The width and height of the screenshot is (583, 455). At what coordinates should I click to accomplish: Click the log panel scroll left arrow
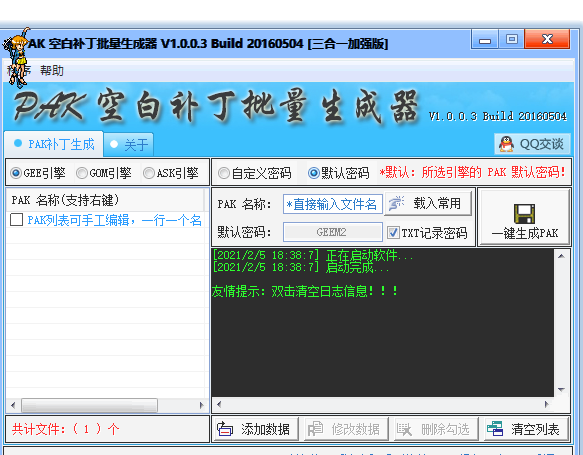219,404
